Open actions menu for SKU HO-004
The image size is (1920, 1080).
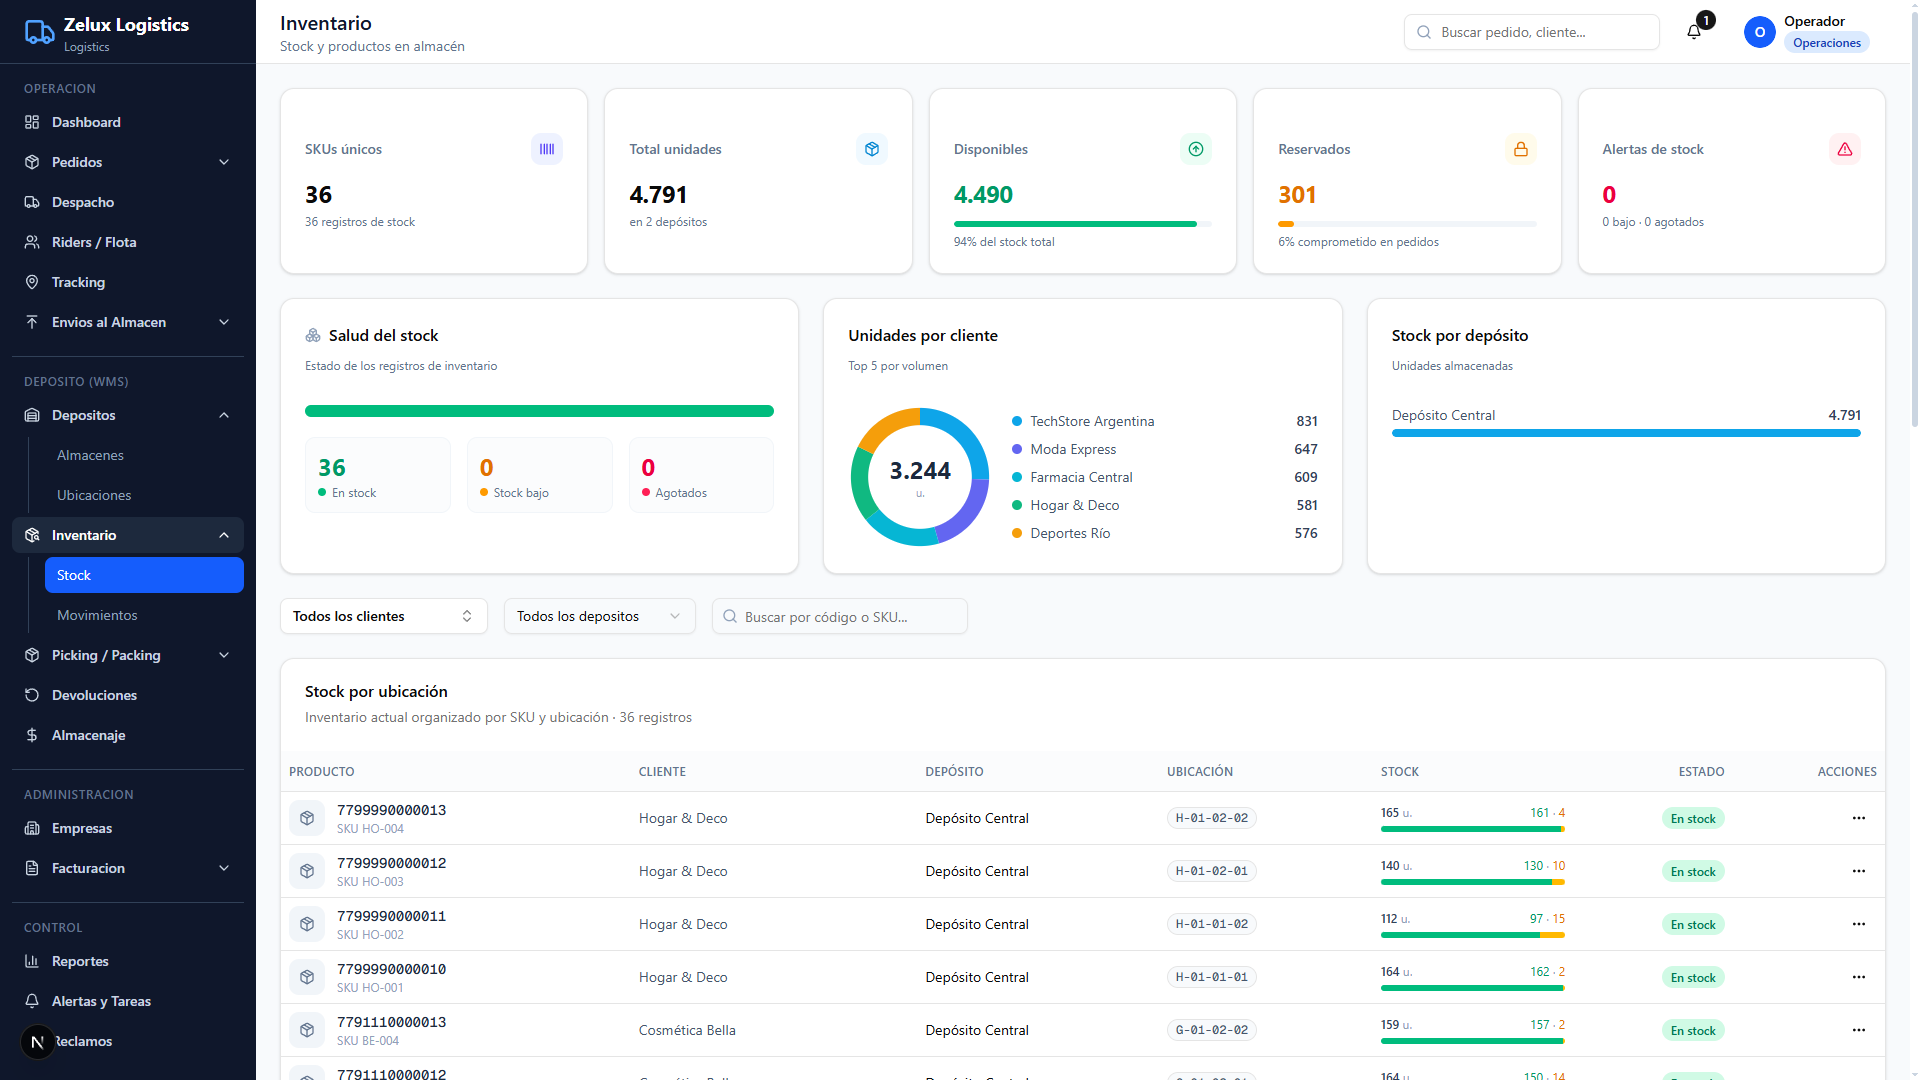click(1859, 818)
